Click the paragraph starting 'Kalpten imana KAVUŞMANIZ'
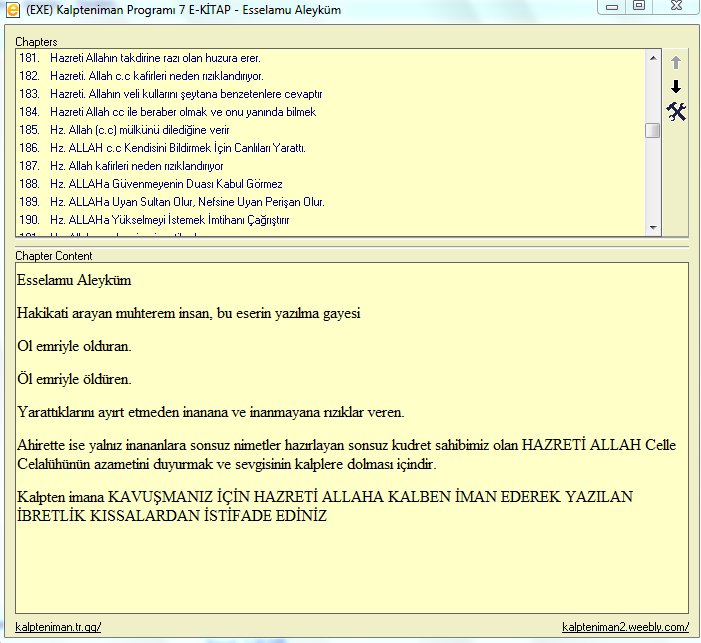The image size is (701, 643). click(325, 506)
